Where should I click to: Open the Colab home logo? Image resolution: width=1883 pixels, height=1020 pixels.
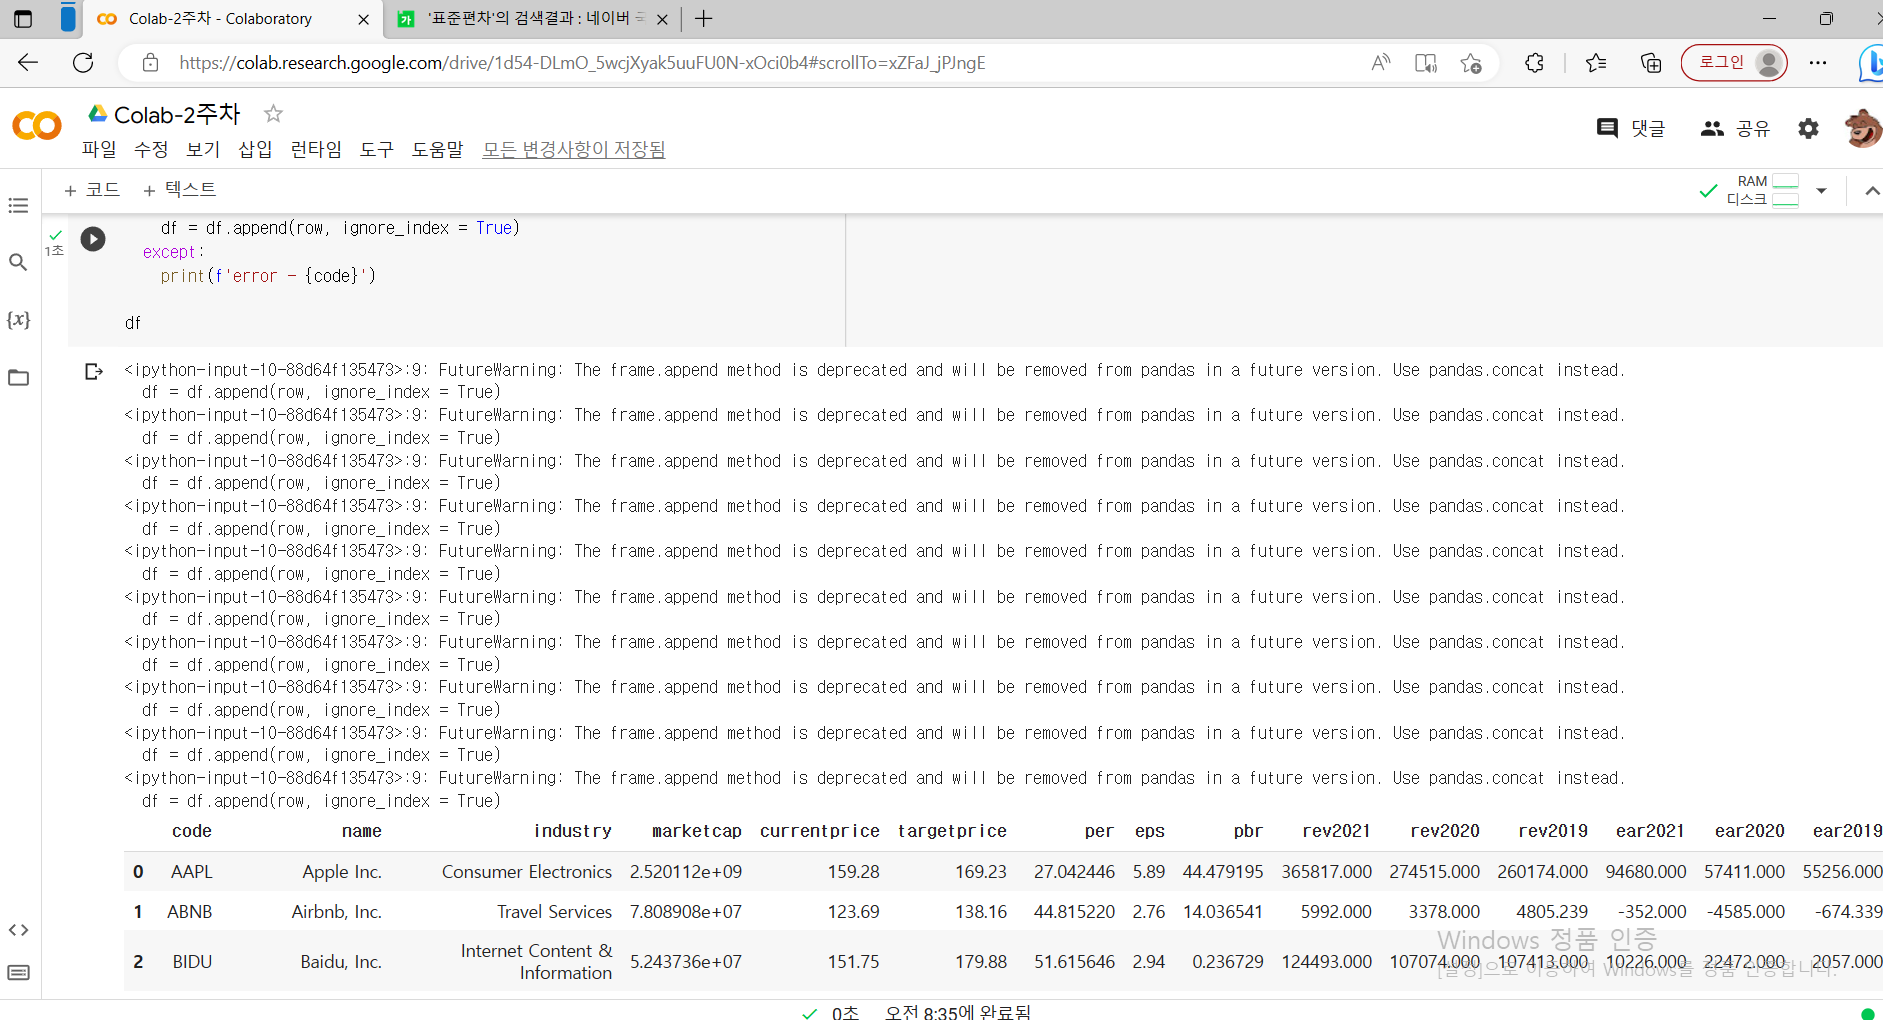pyautogui.click(x=37, y=126)
